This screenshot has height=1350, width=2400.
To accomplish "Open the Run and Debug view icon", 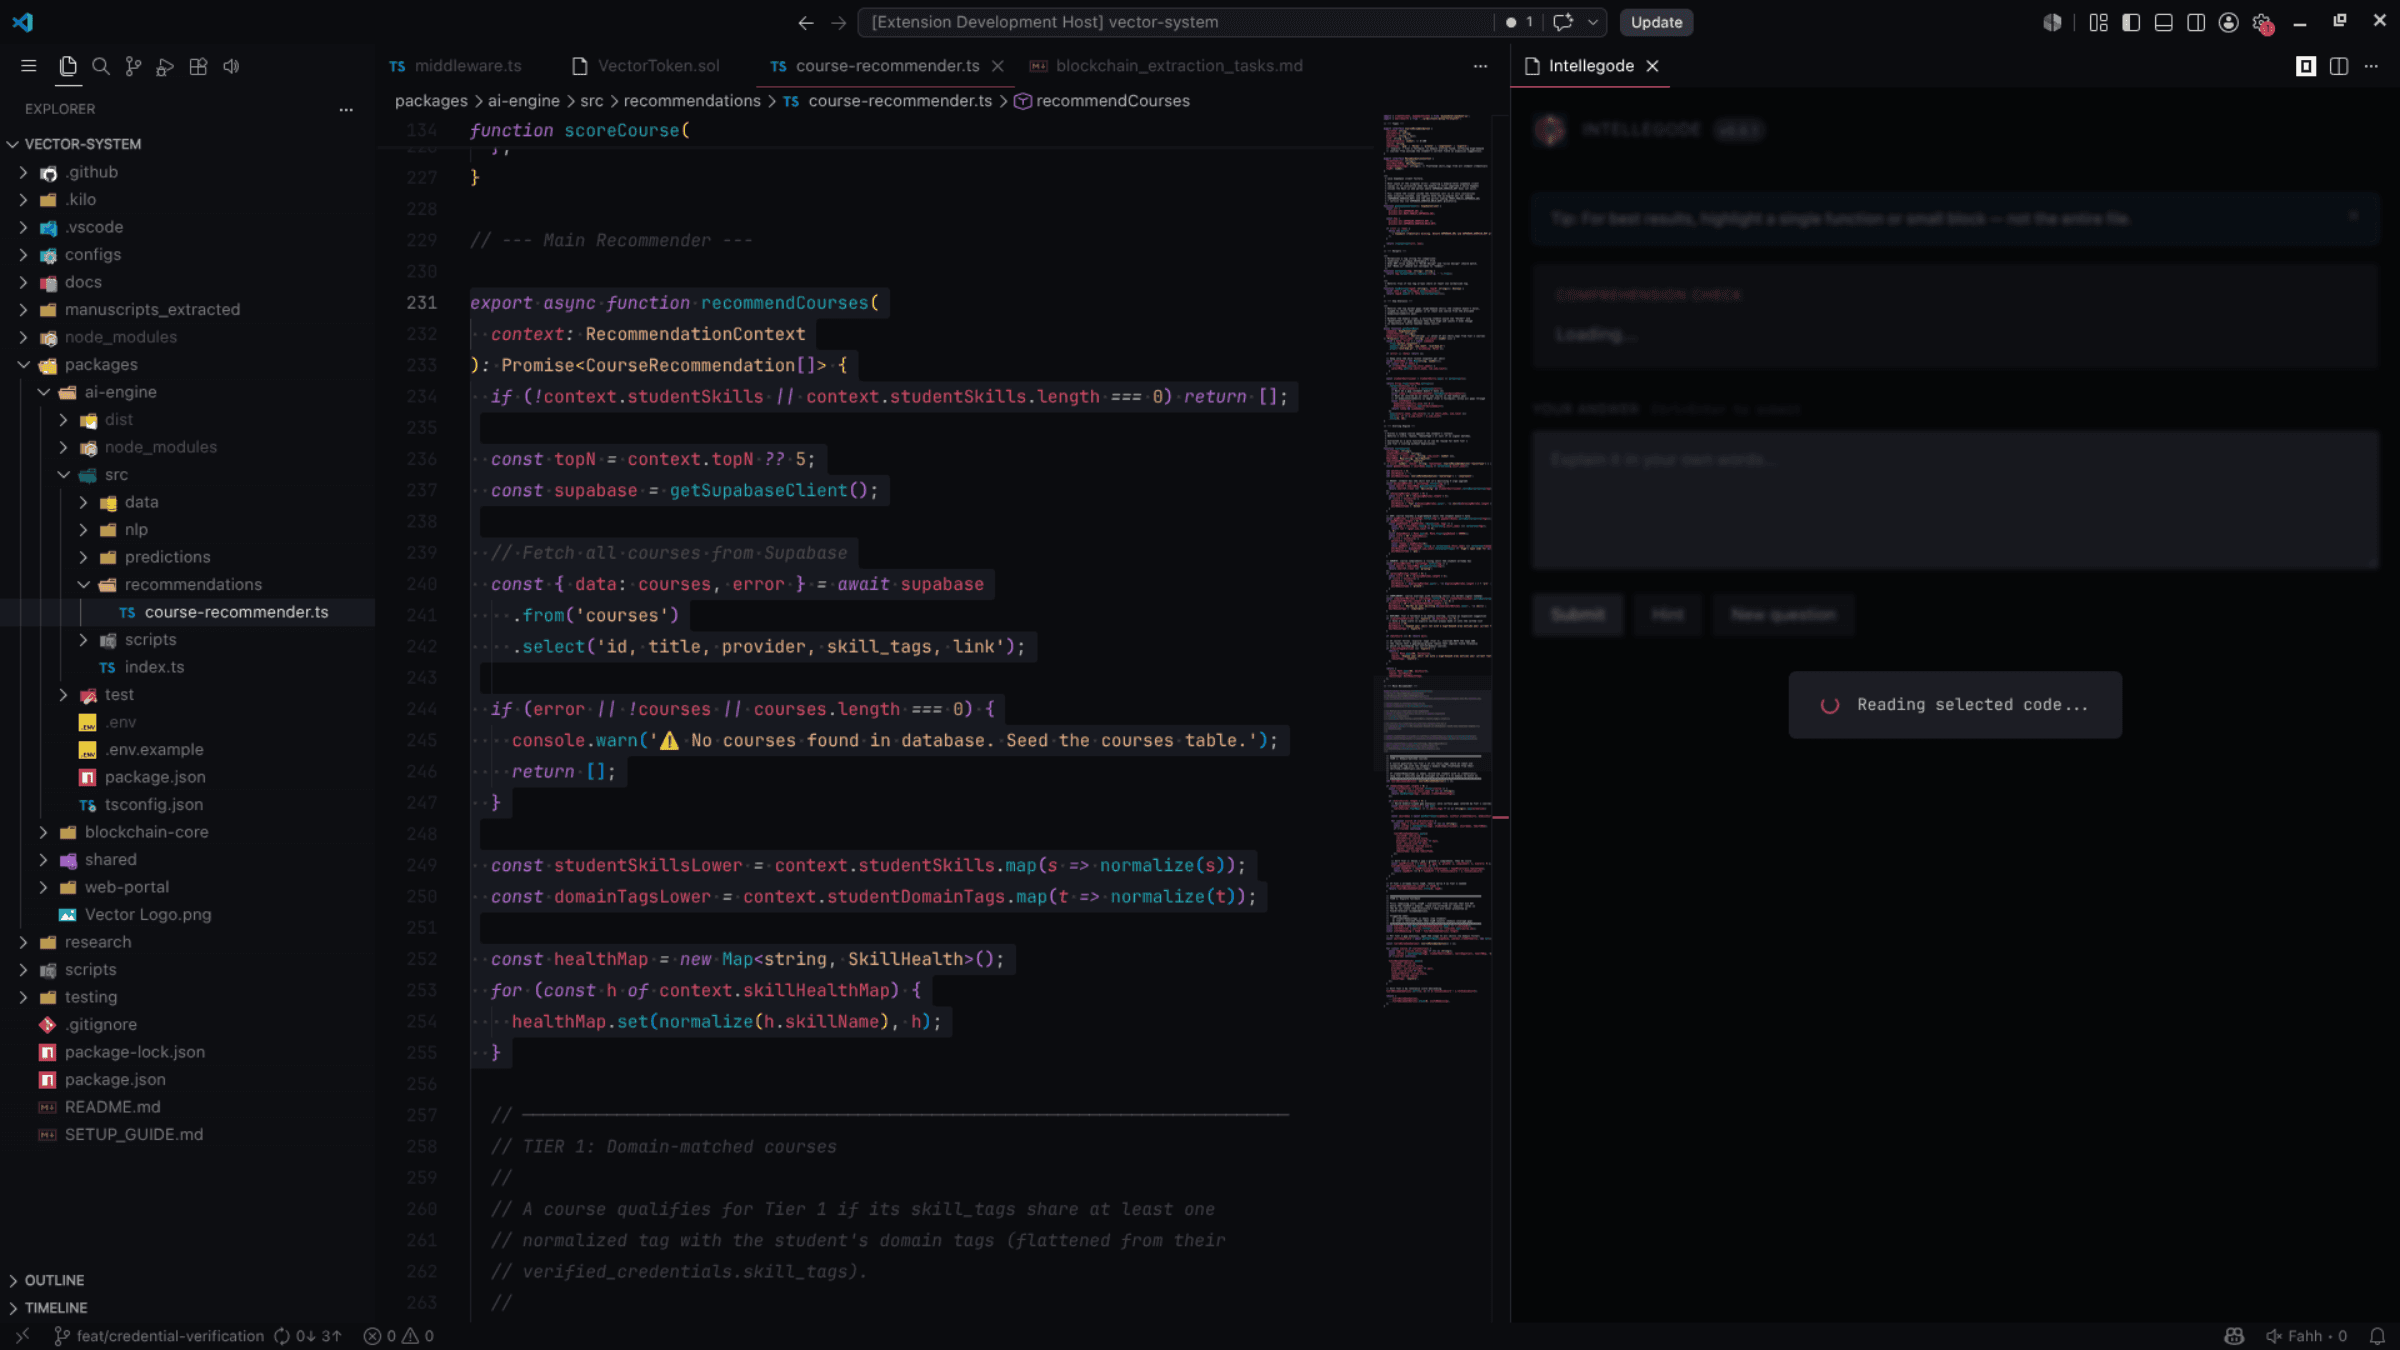I will click(x=165, y=66).
